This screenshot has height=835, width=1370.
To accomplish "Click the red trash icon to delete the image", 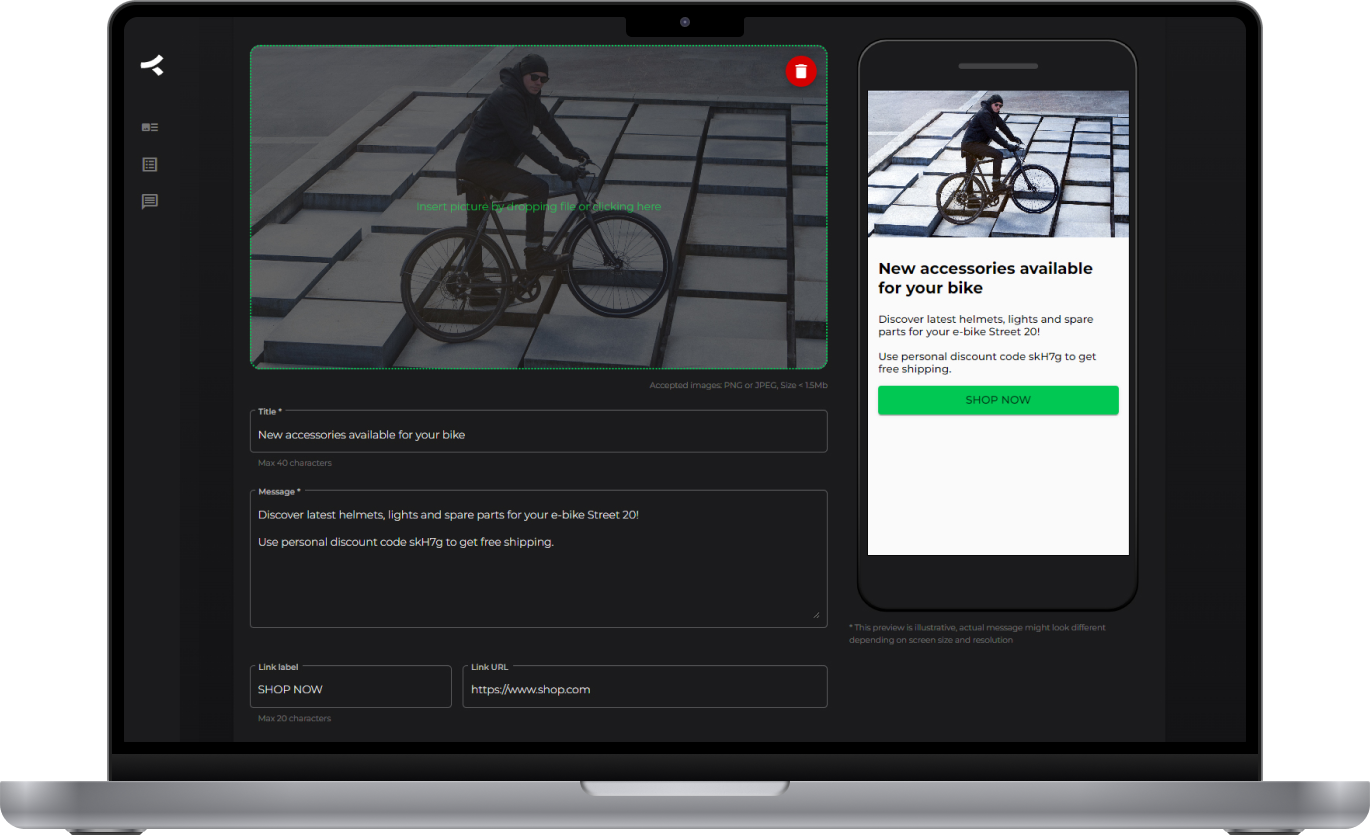I will point(801,71).
